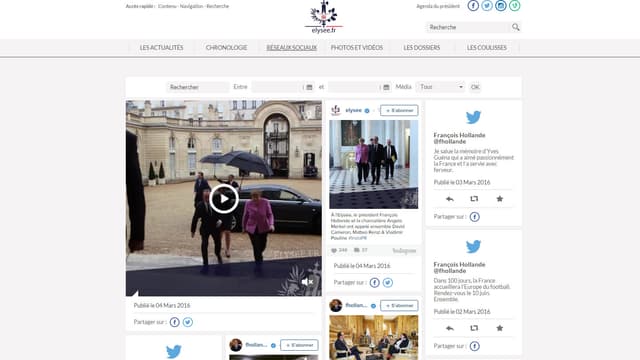Open the fhollande office meeting photo
The image size is (640, 360).
coord(374,338)
